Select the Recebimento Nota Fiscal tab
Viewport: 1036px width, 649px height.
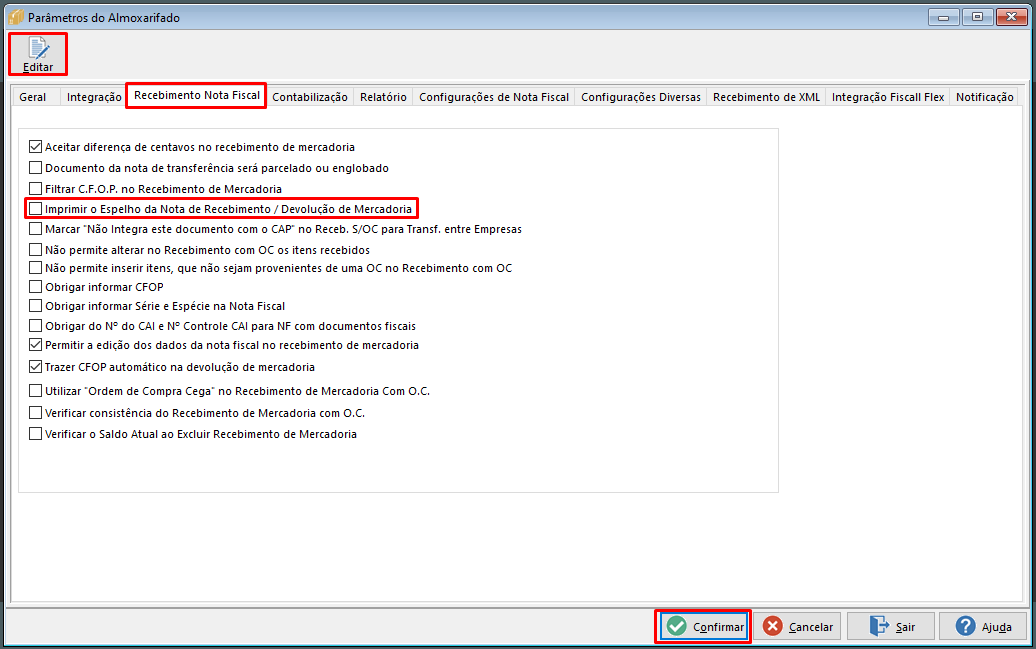point(196,95)
